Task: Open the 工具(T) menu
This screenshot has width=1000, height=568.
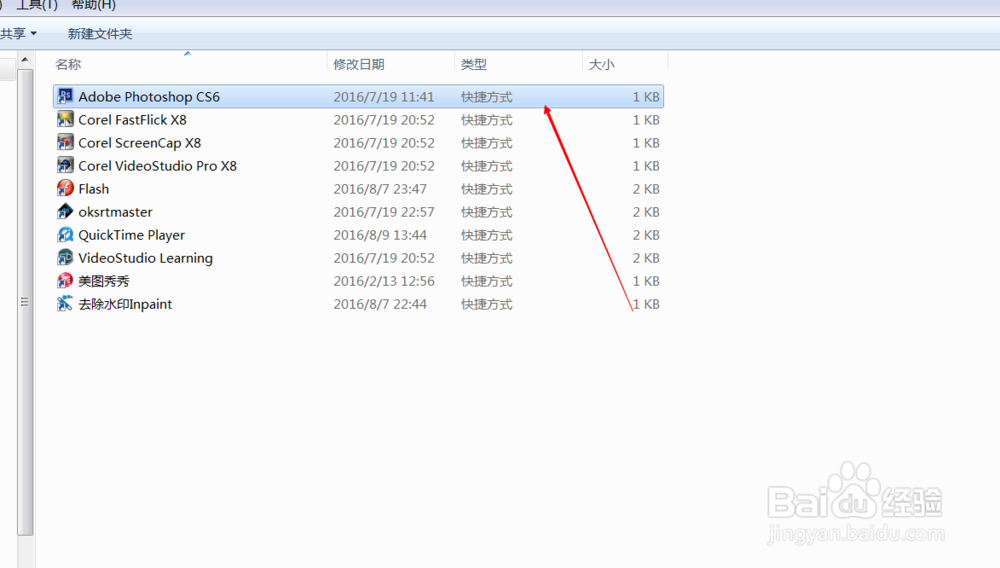Action: click(36, 5)
